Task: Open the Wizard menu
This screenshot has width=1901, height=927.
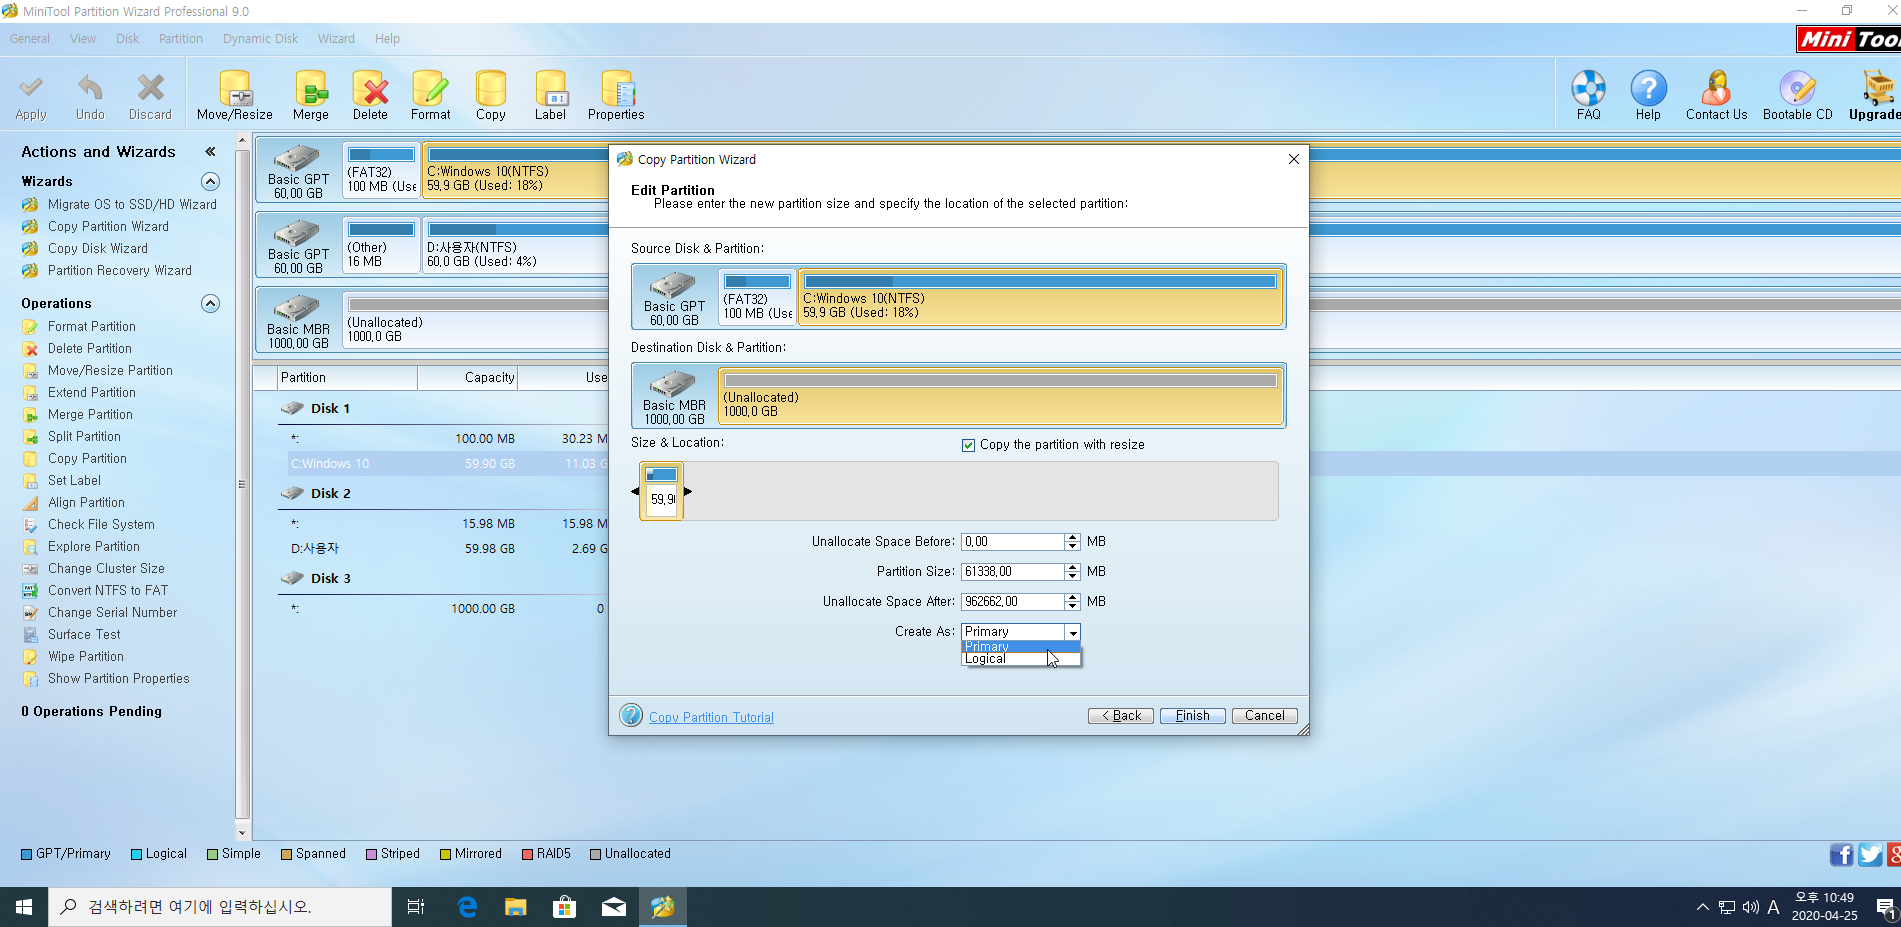Action: coord(336,39)
